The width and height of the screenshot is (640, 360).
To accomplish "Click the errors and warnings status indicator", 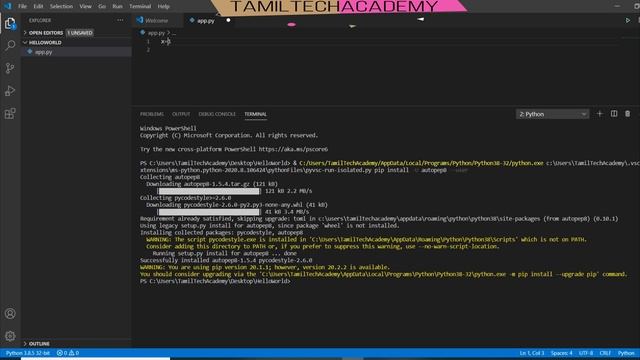I will [68, 353].
